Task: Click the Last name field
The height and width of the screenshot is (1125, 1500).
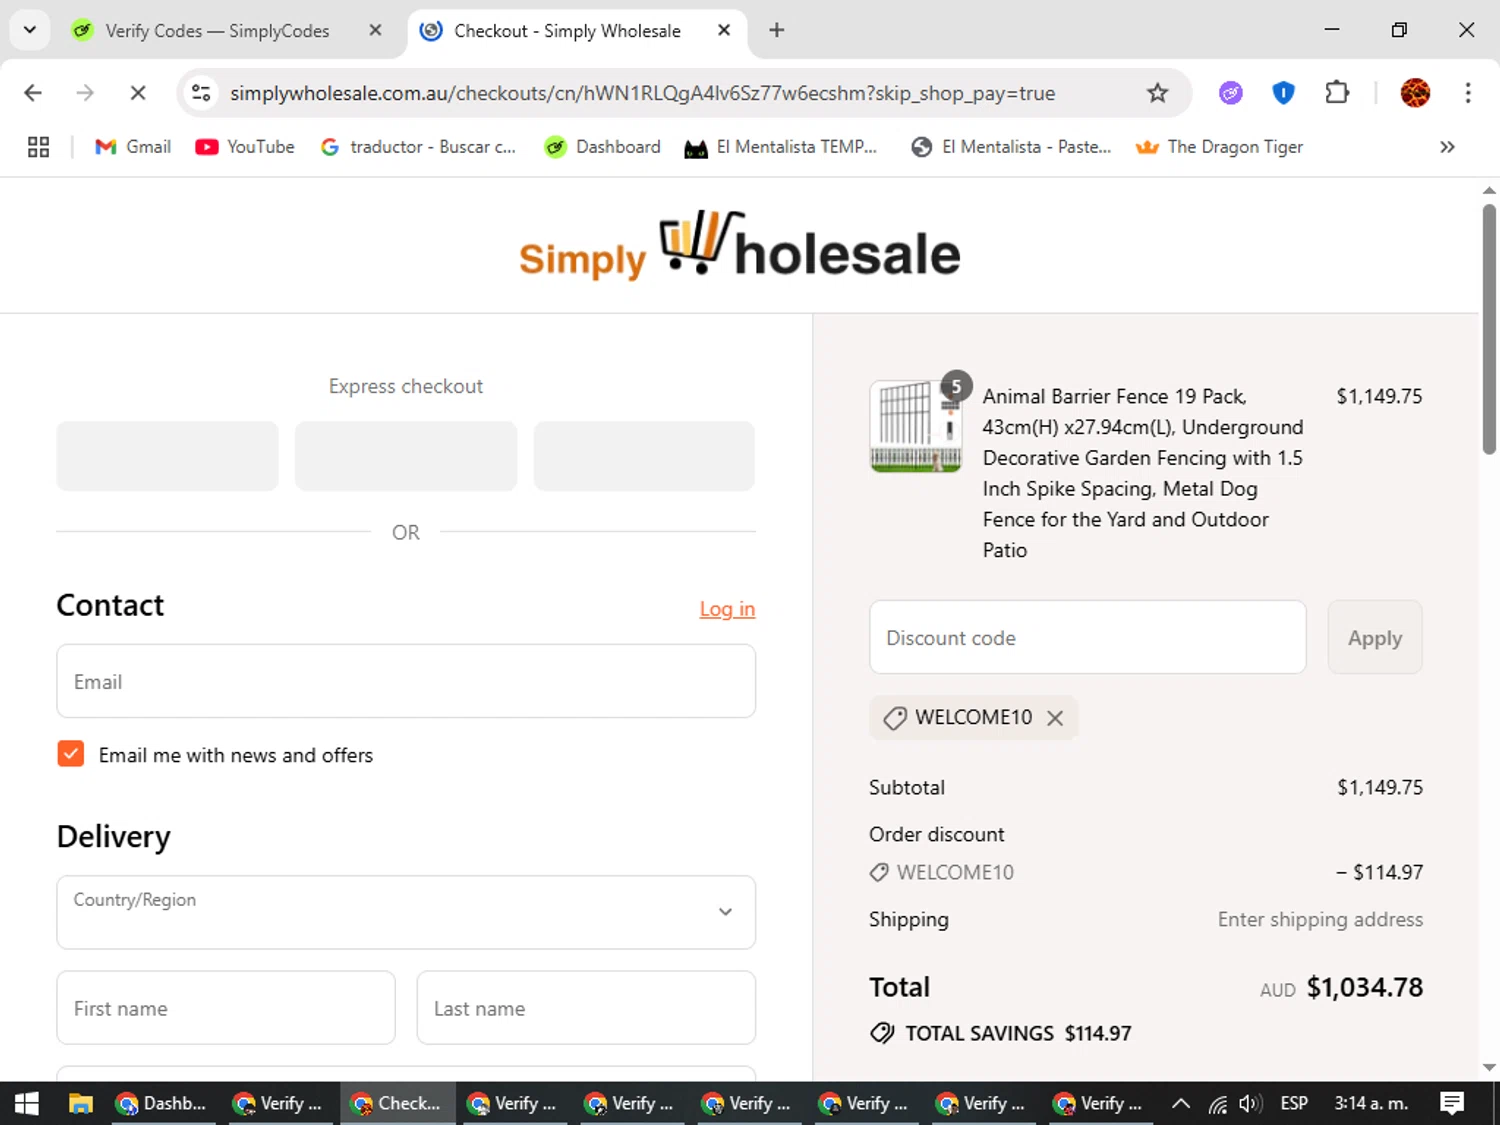Action: click(x=586, y=1008)
